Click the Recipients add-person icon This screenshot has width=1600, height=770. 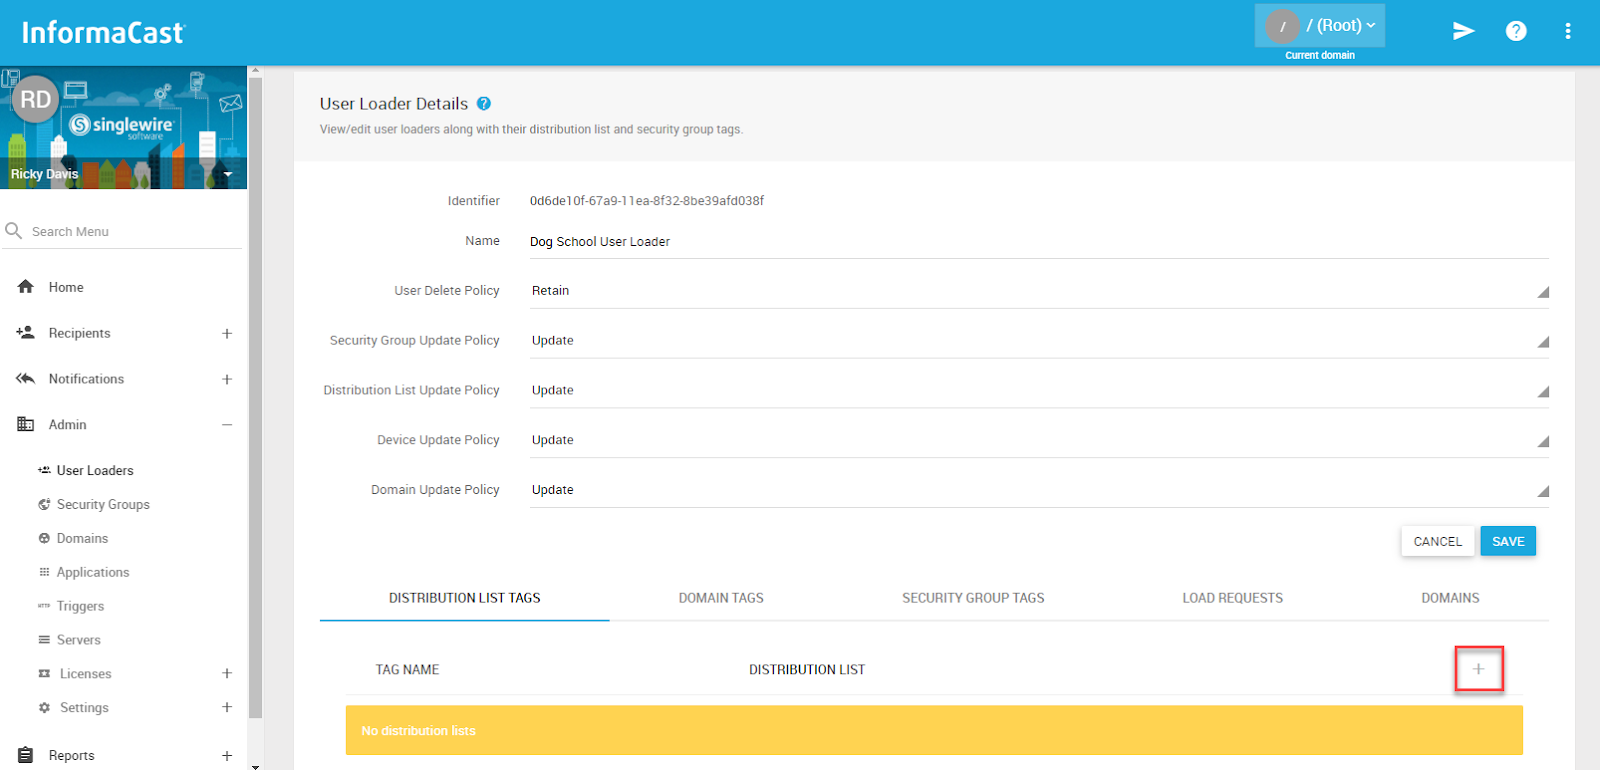click(x=26, y=333)
